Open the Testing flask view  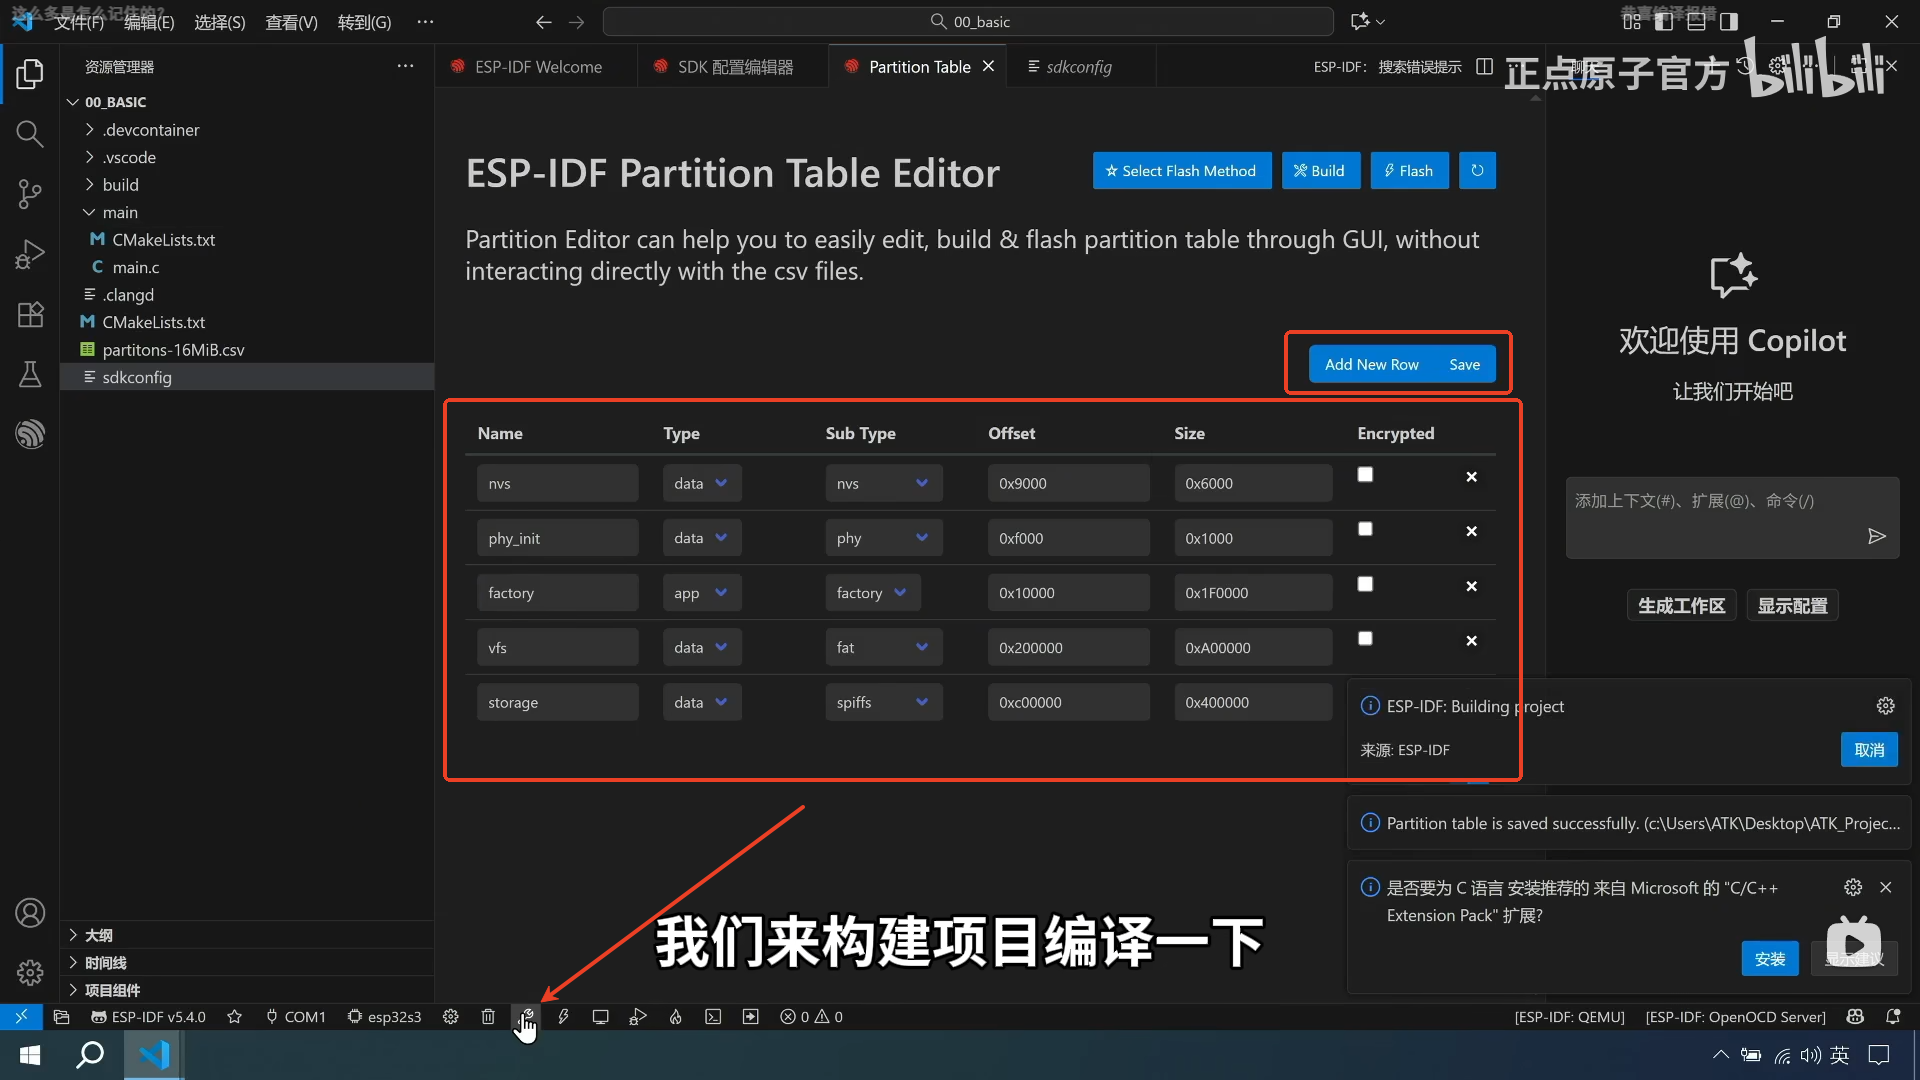click(x=30, y=374)
